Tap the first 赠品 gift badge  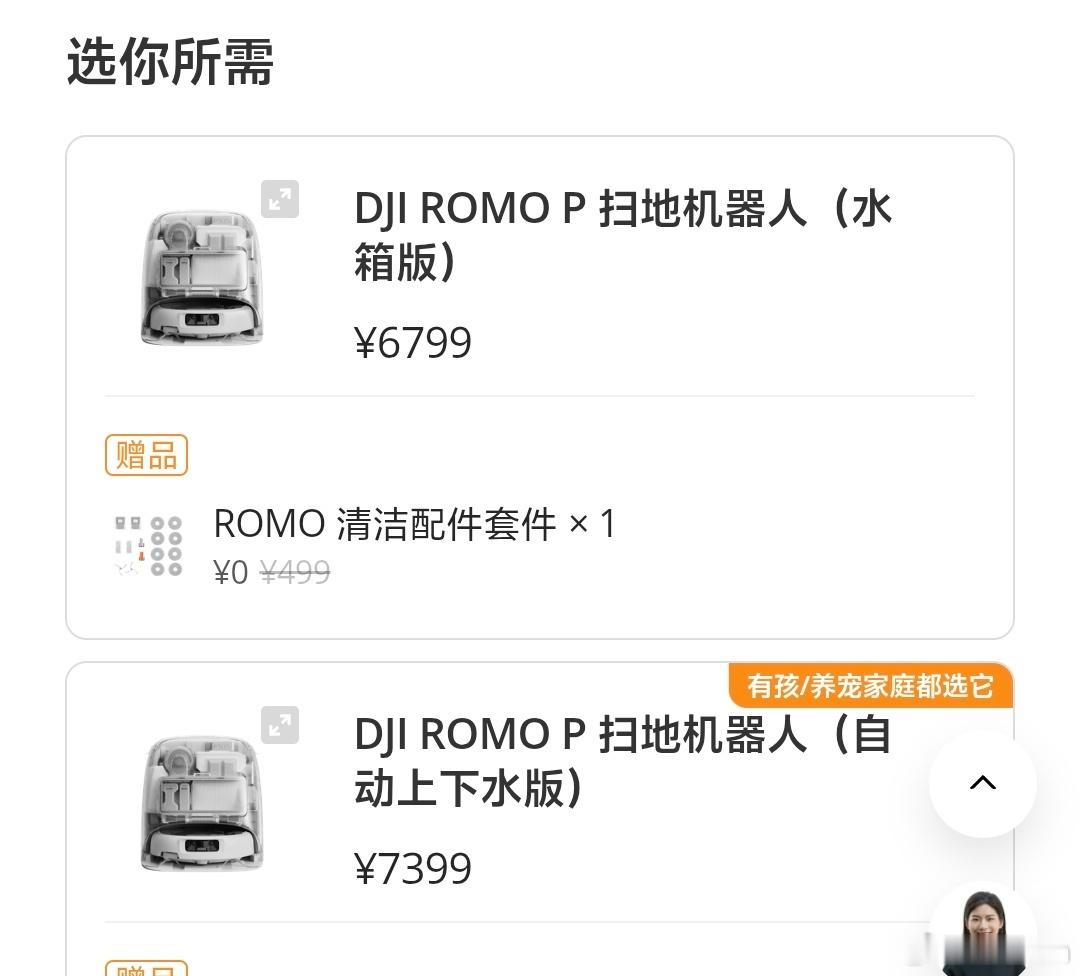pyautogui.click(x=146, y=455)
